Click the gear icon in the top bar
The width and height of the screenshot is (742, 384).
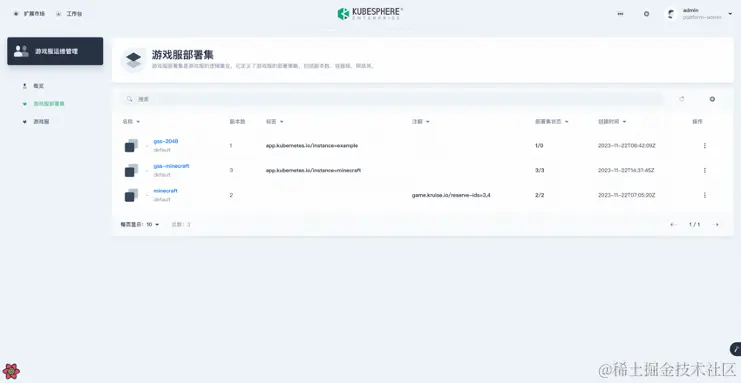646,14
